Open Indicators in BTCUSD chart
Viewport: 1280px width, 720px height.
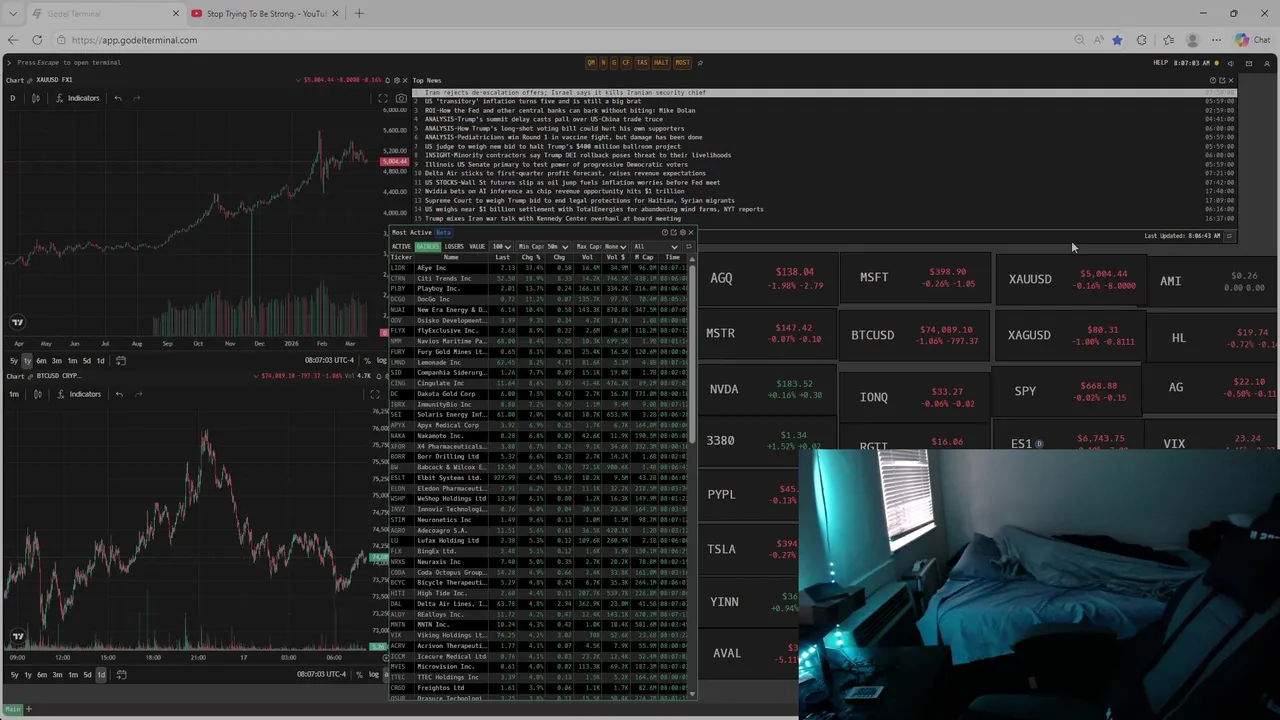tap(79, 394)
